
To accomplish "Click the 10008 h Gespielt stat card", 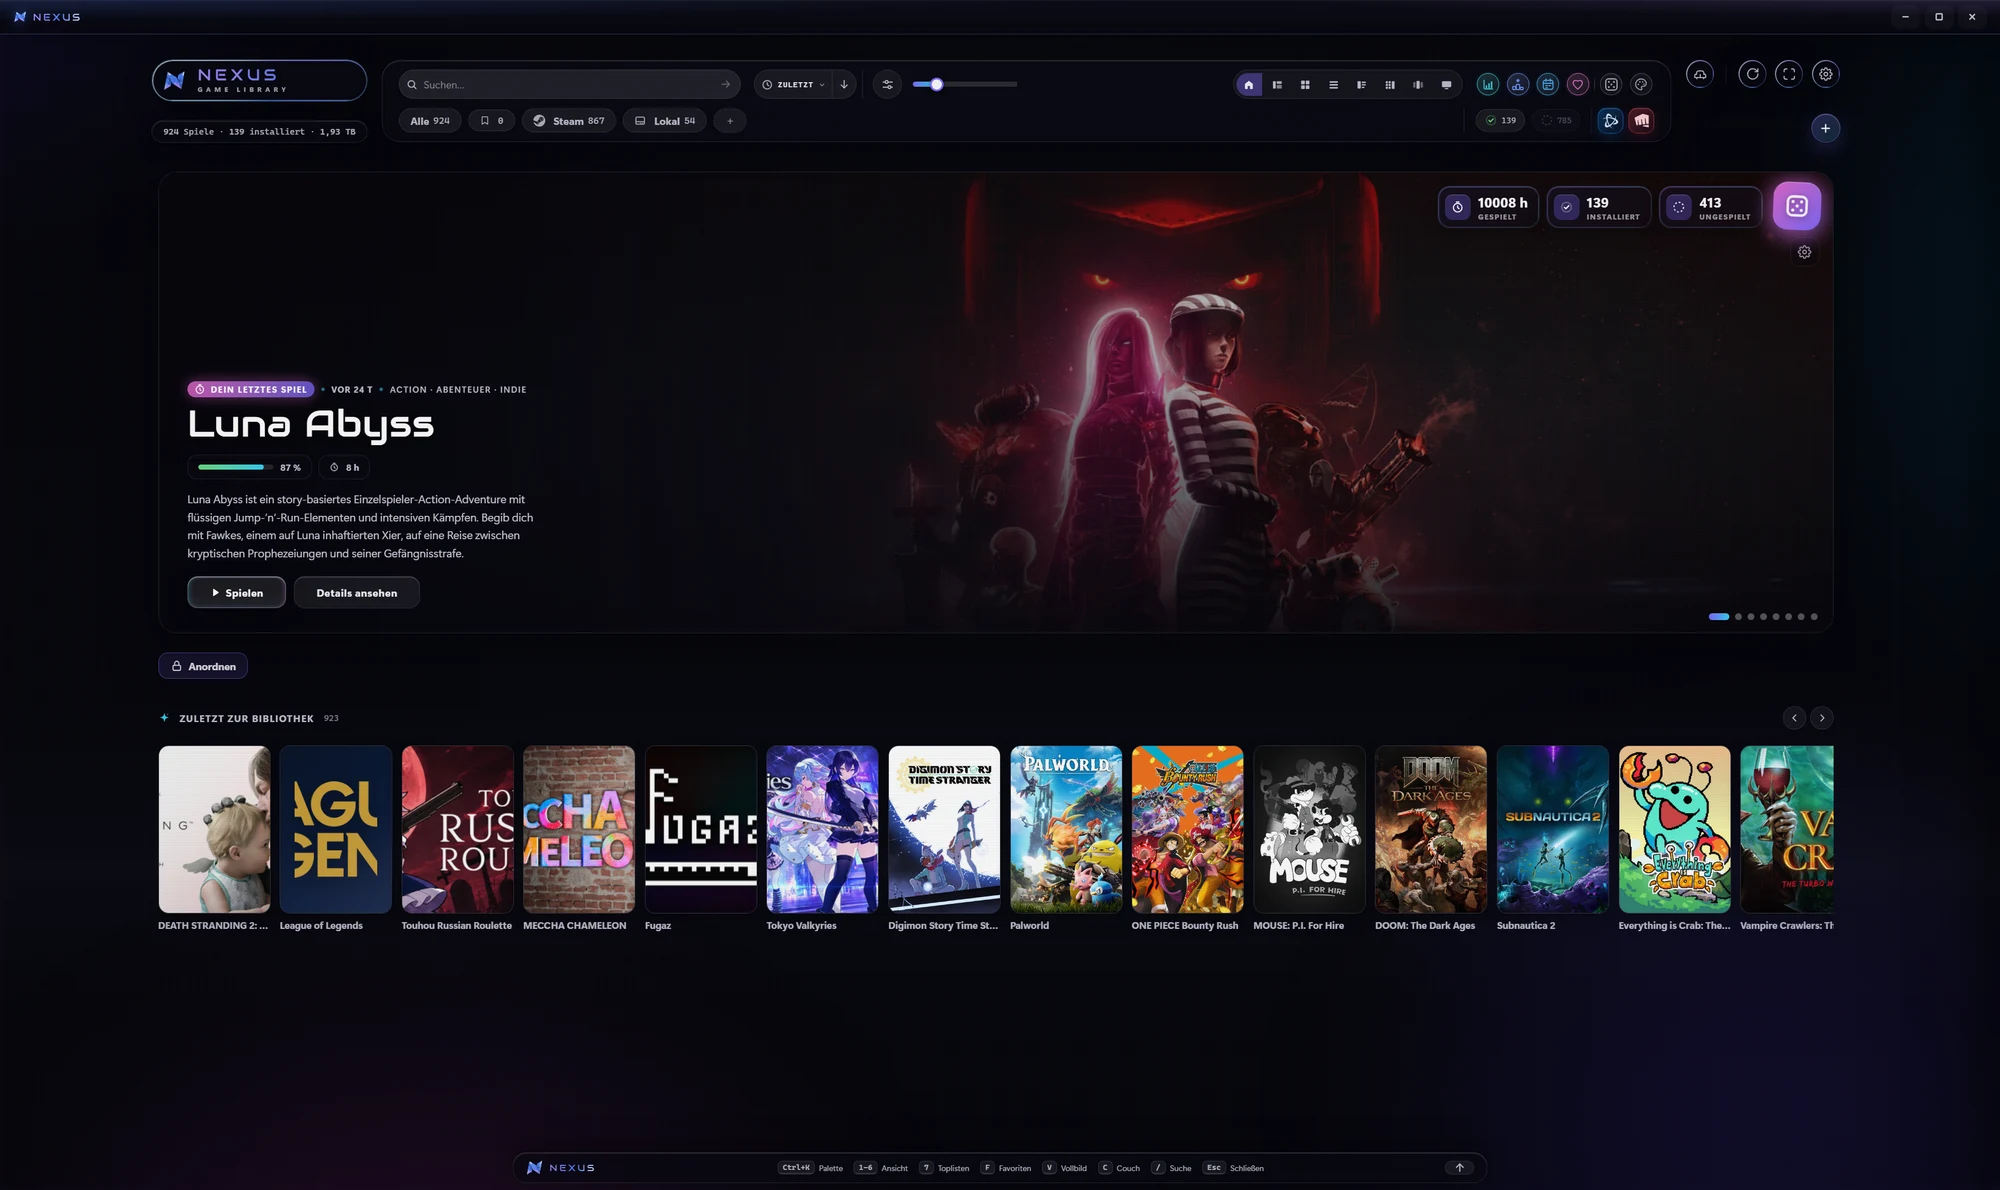I will pos(1489,207).
